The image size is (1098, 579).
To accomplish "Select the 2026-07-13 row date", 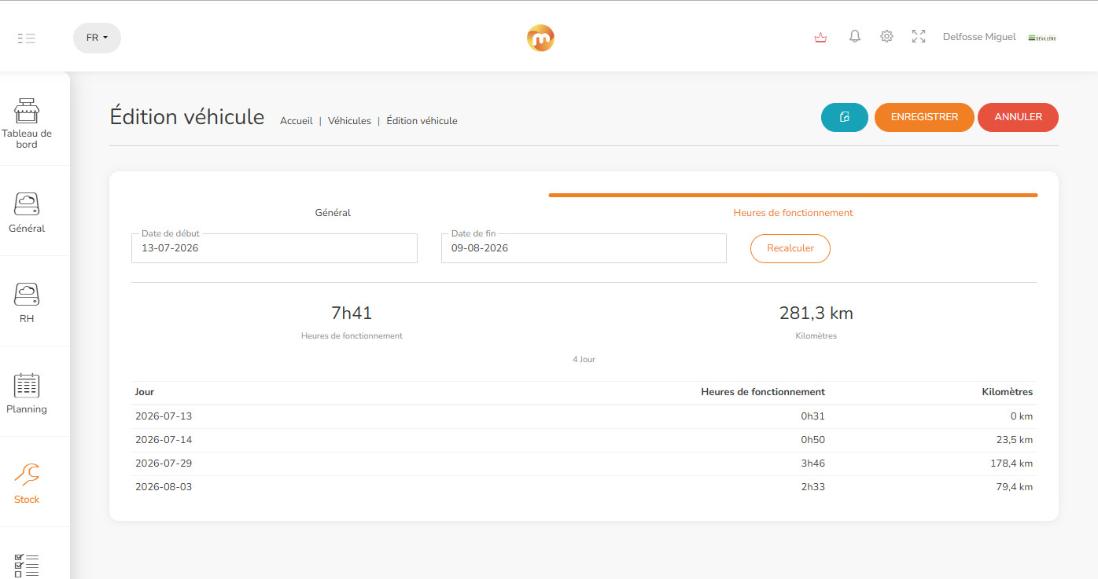I will point(163,416).
